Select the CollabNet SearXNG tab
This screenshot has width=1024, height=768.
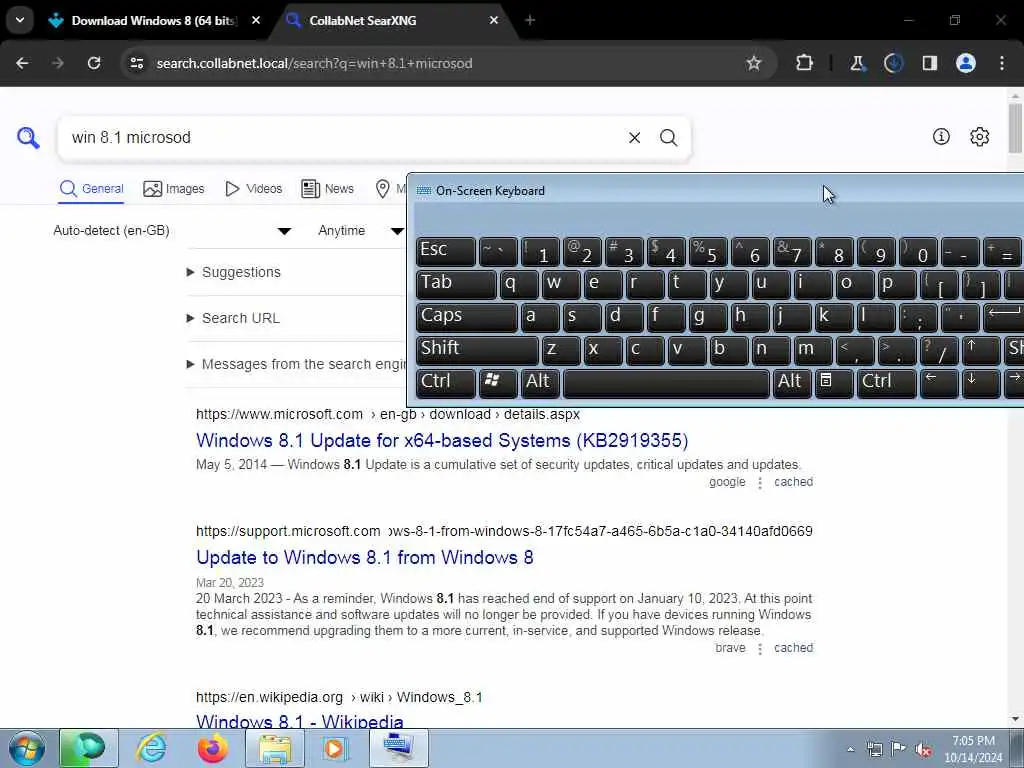point(392,20)
